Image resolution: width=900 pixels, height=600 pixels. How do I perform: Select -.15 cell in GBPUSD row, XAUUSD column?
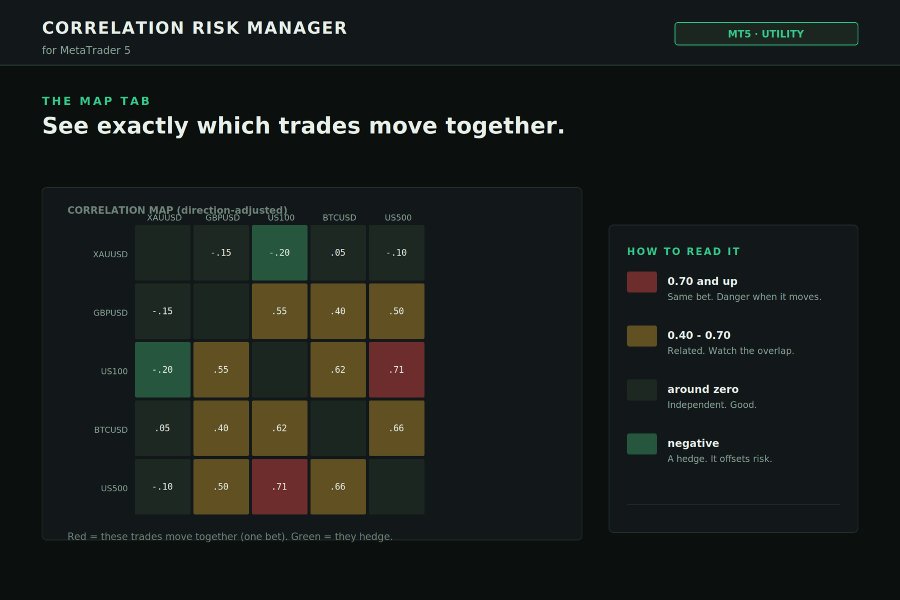162,311
